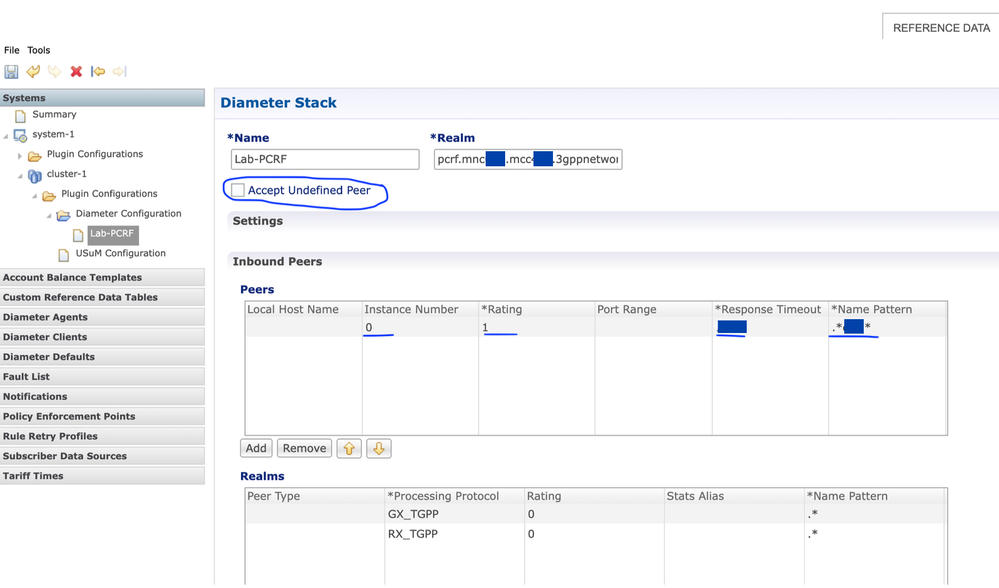Click Rating value 0 in GX_TGPP row
999x588 pixels.
coord(531,514)
